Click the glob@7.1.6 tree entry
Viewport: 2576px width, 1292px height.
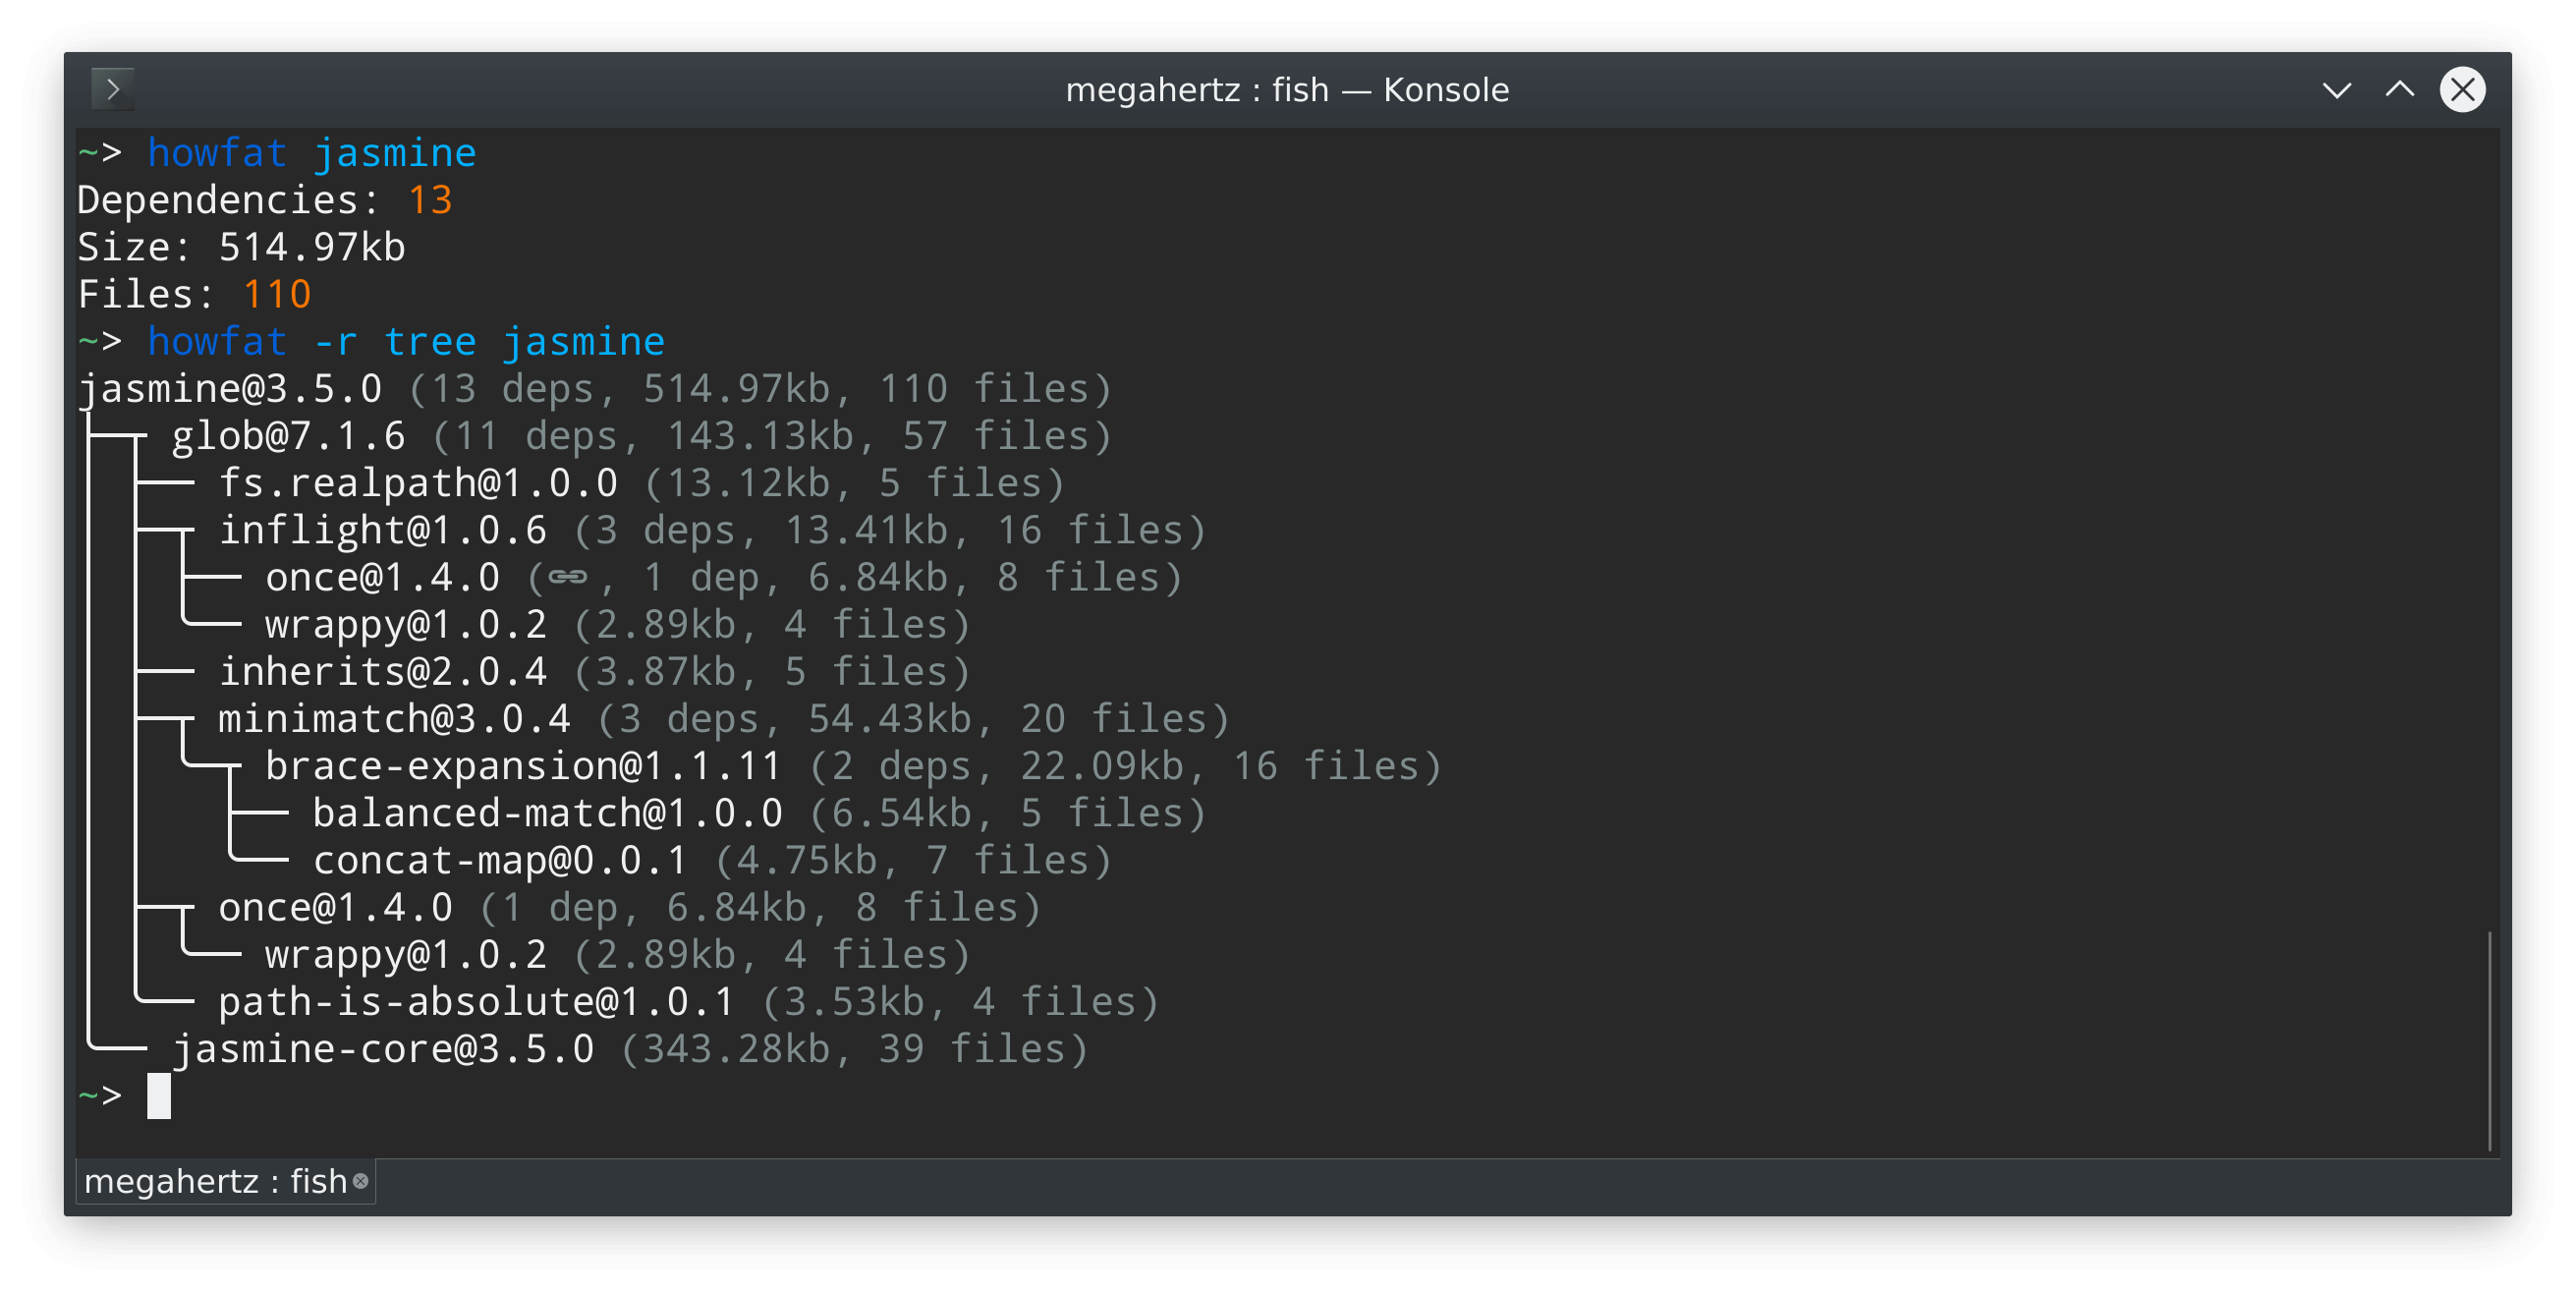click(288, 436)
